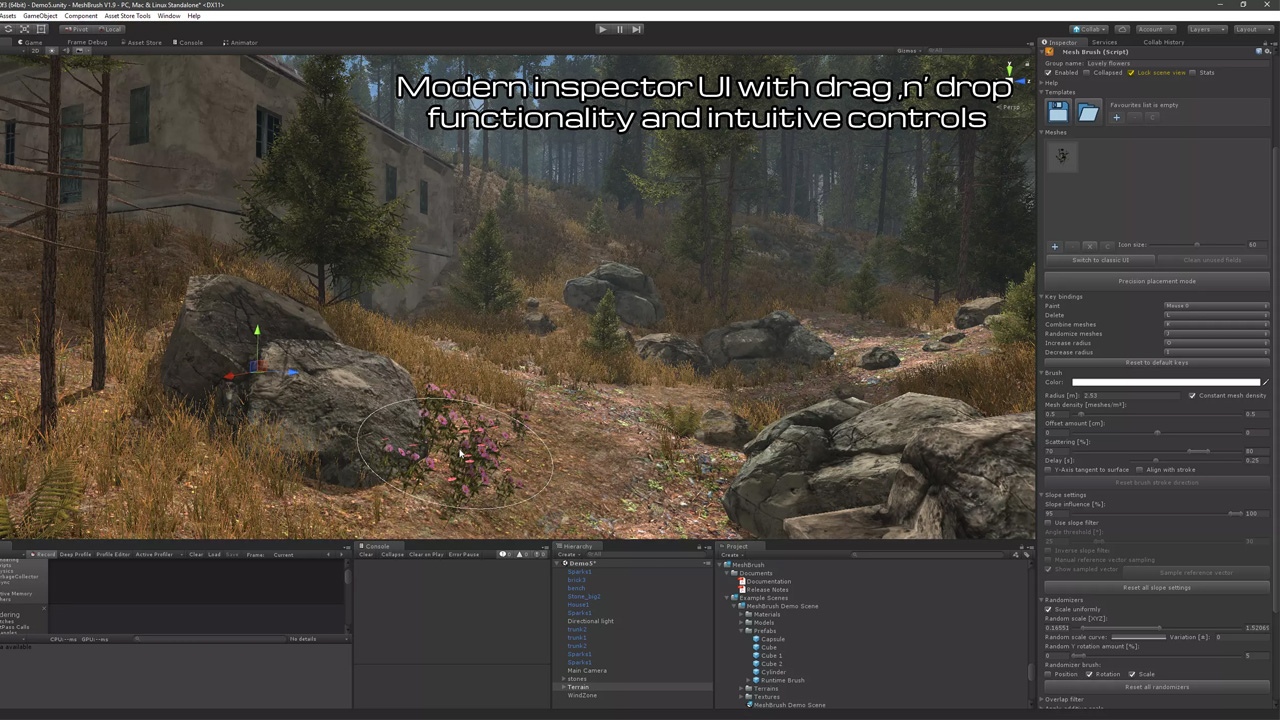1280x720 pixels.
Task: Click the load template folder icon
Action: point(1088,113)
